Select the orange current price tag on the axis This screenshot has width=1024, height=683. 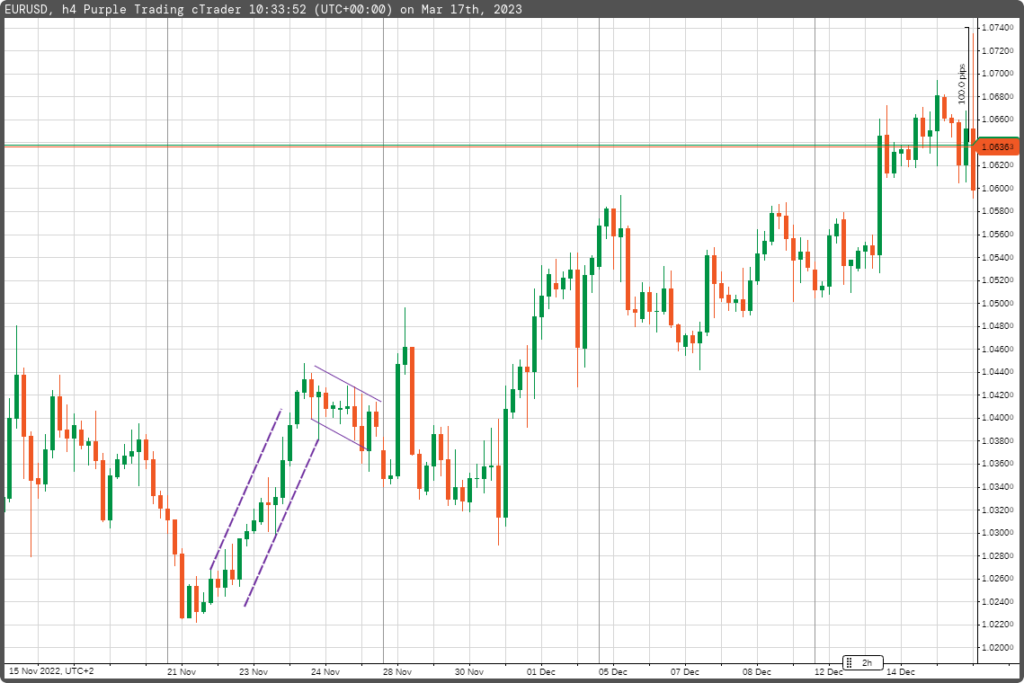tap(1000, 145)
